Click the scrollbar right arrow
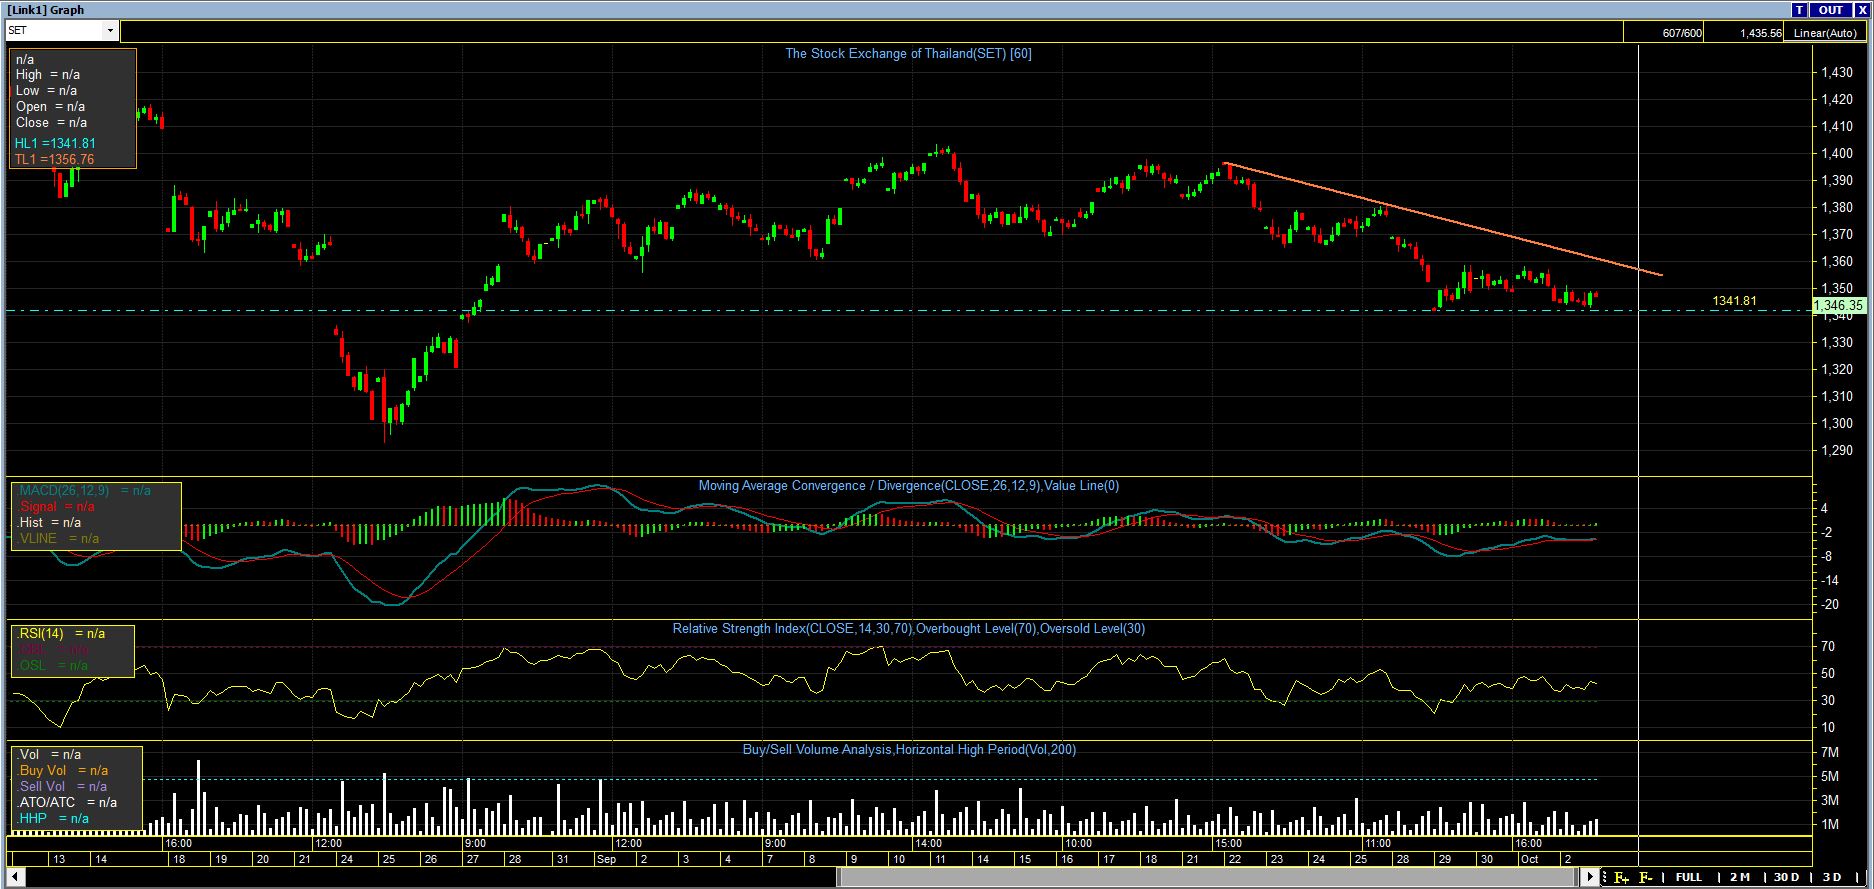 (x=1590, y=877)
